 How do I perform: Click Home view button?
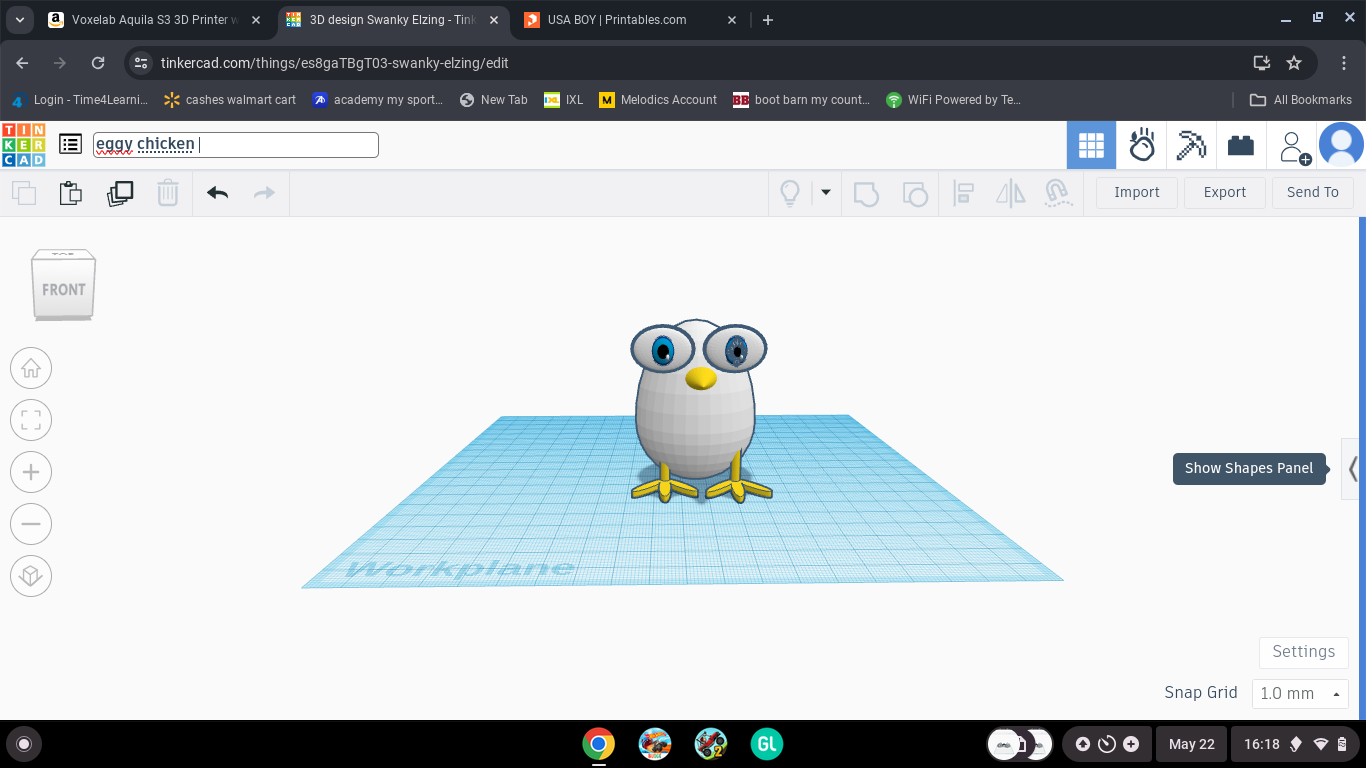point(31,368)
